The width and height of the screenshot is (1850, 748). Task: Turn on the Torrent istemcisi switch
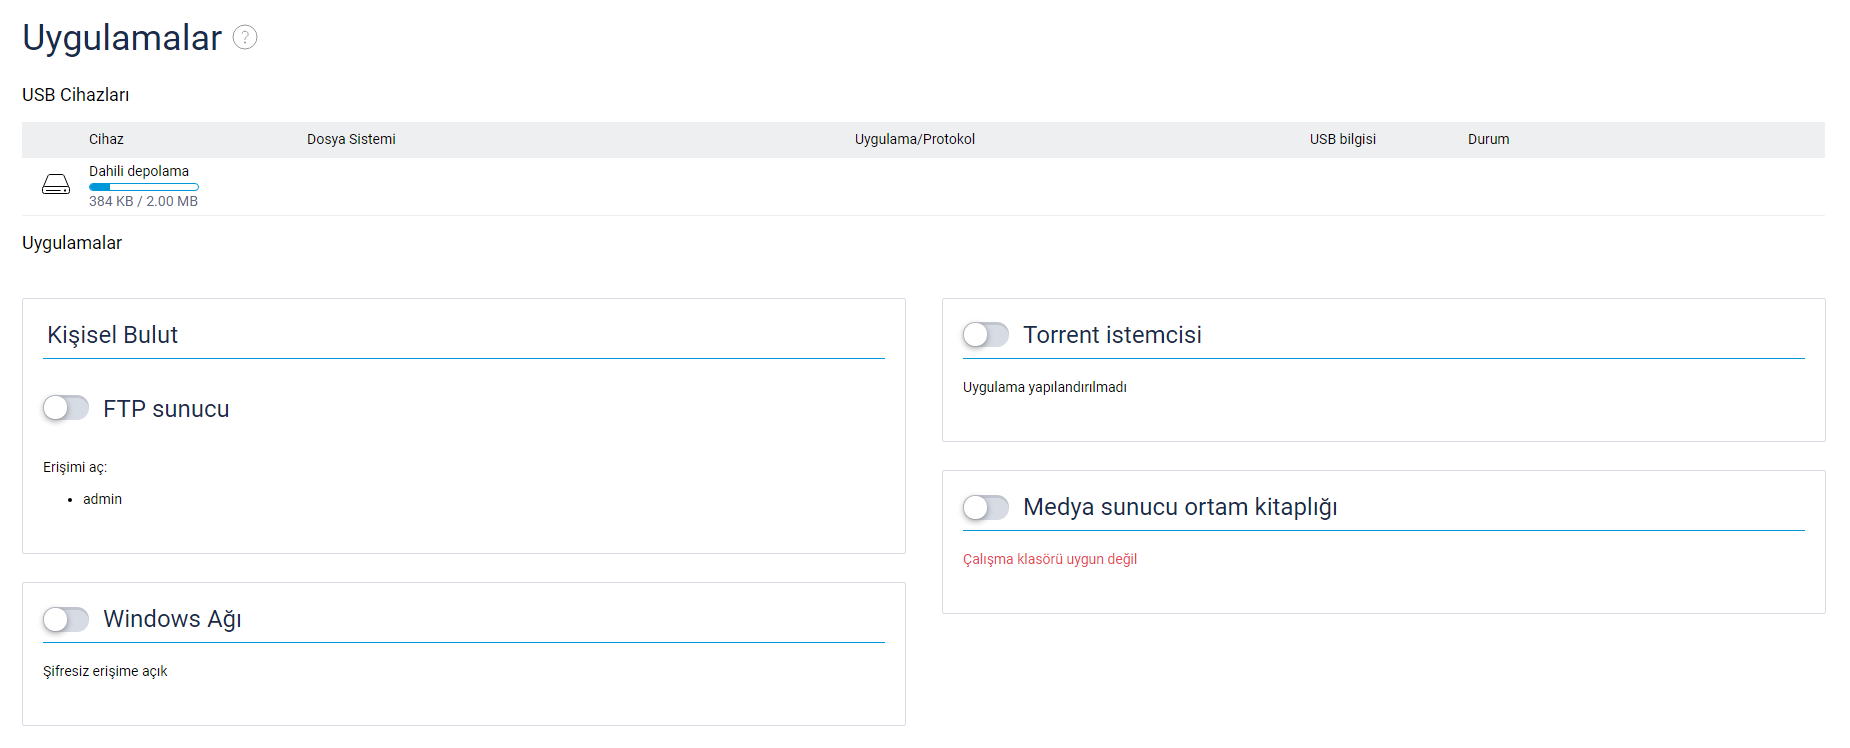(986, 335)
